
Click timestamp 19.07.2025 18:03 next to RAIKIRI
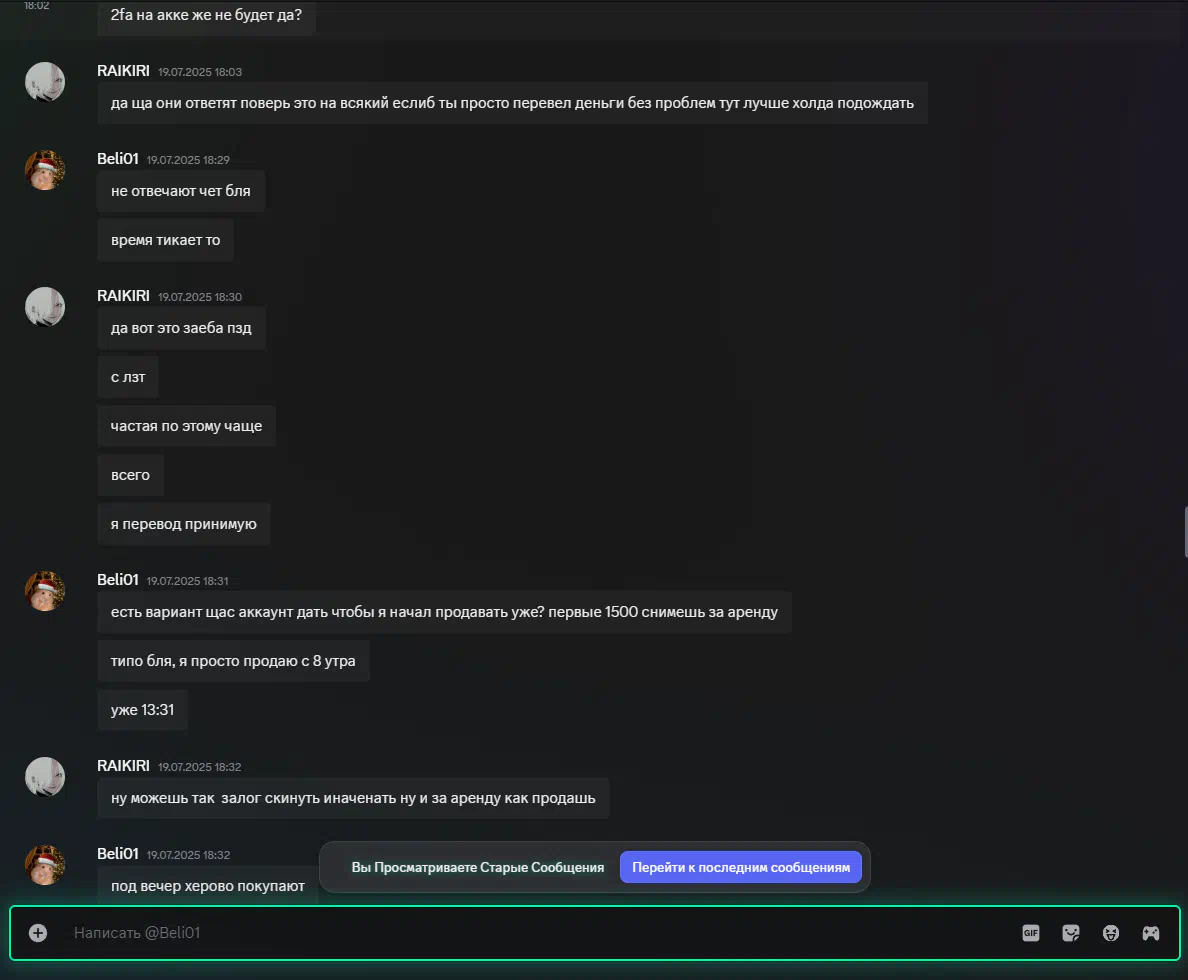(200, 72)
